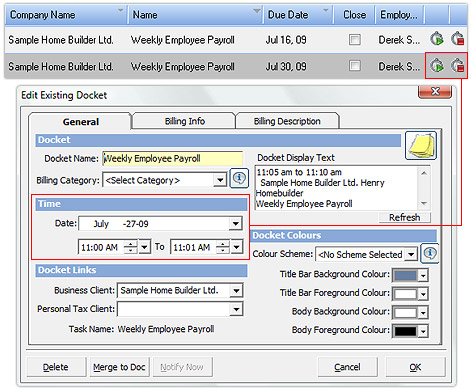Start timer icon in Jul 30, 09 row
This screenshot has height=390, width=471.
pos(436,65)
